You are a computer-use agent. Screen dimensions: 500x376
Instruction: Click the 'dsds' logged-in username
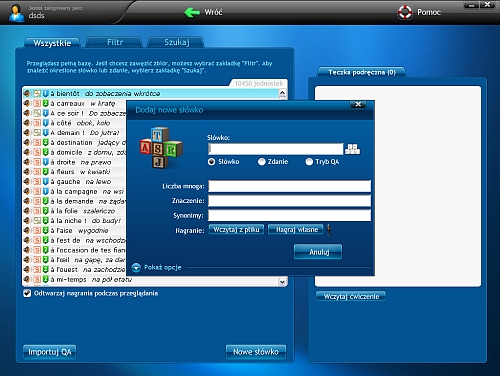click(36, 15)
